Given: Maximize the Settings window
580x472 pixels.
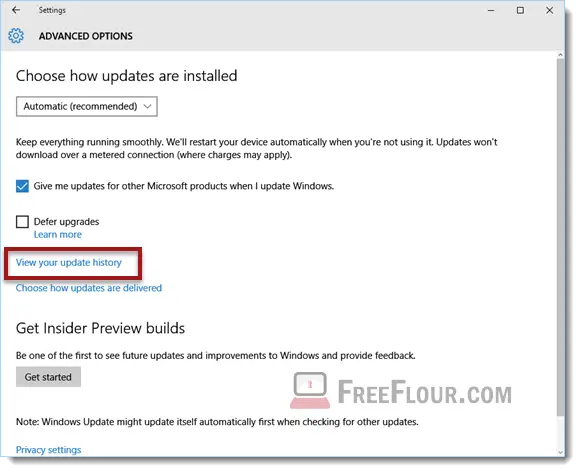Looking at the screenshot, I should [x=520, y=10].
